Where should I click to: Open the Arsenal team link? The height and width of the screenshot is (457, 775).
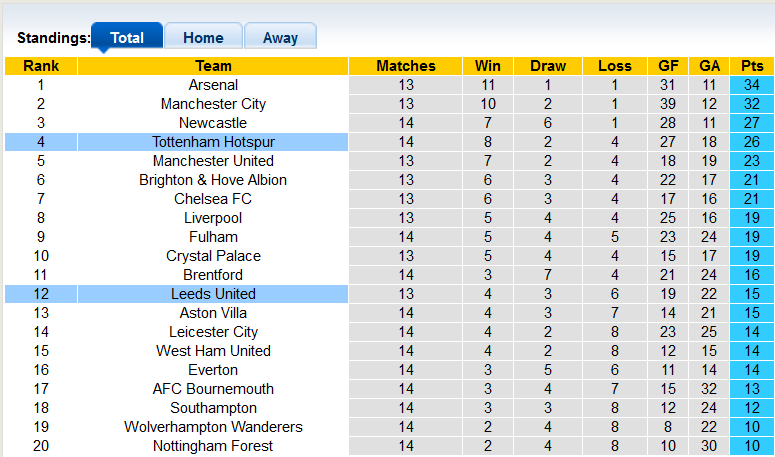(x=213, y=85)
